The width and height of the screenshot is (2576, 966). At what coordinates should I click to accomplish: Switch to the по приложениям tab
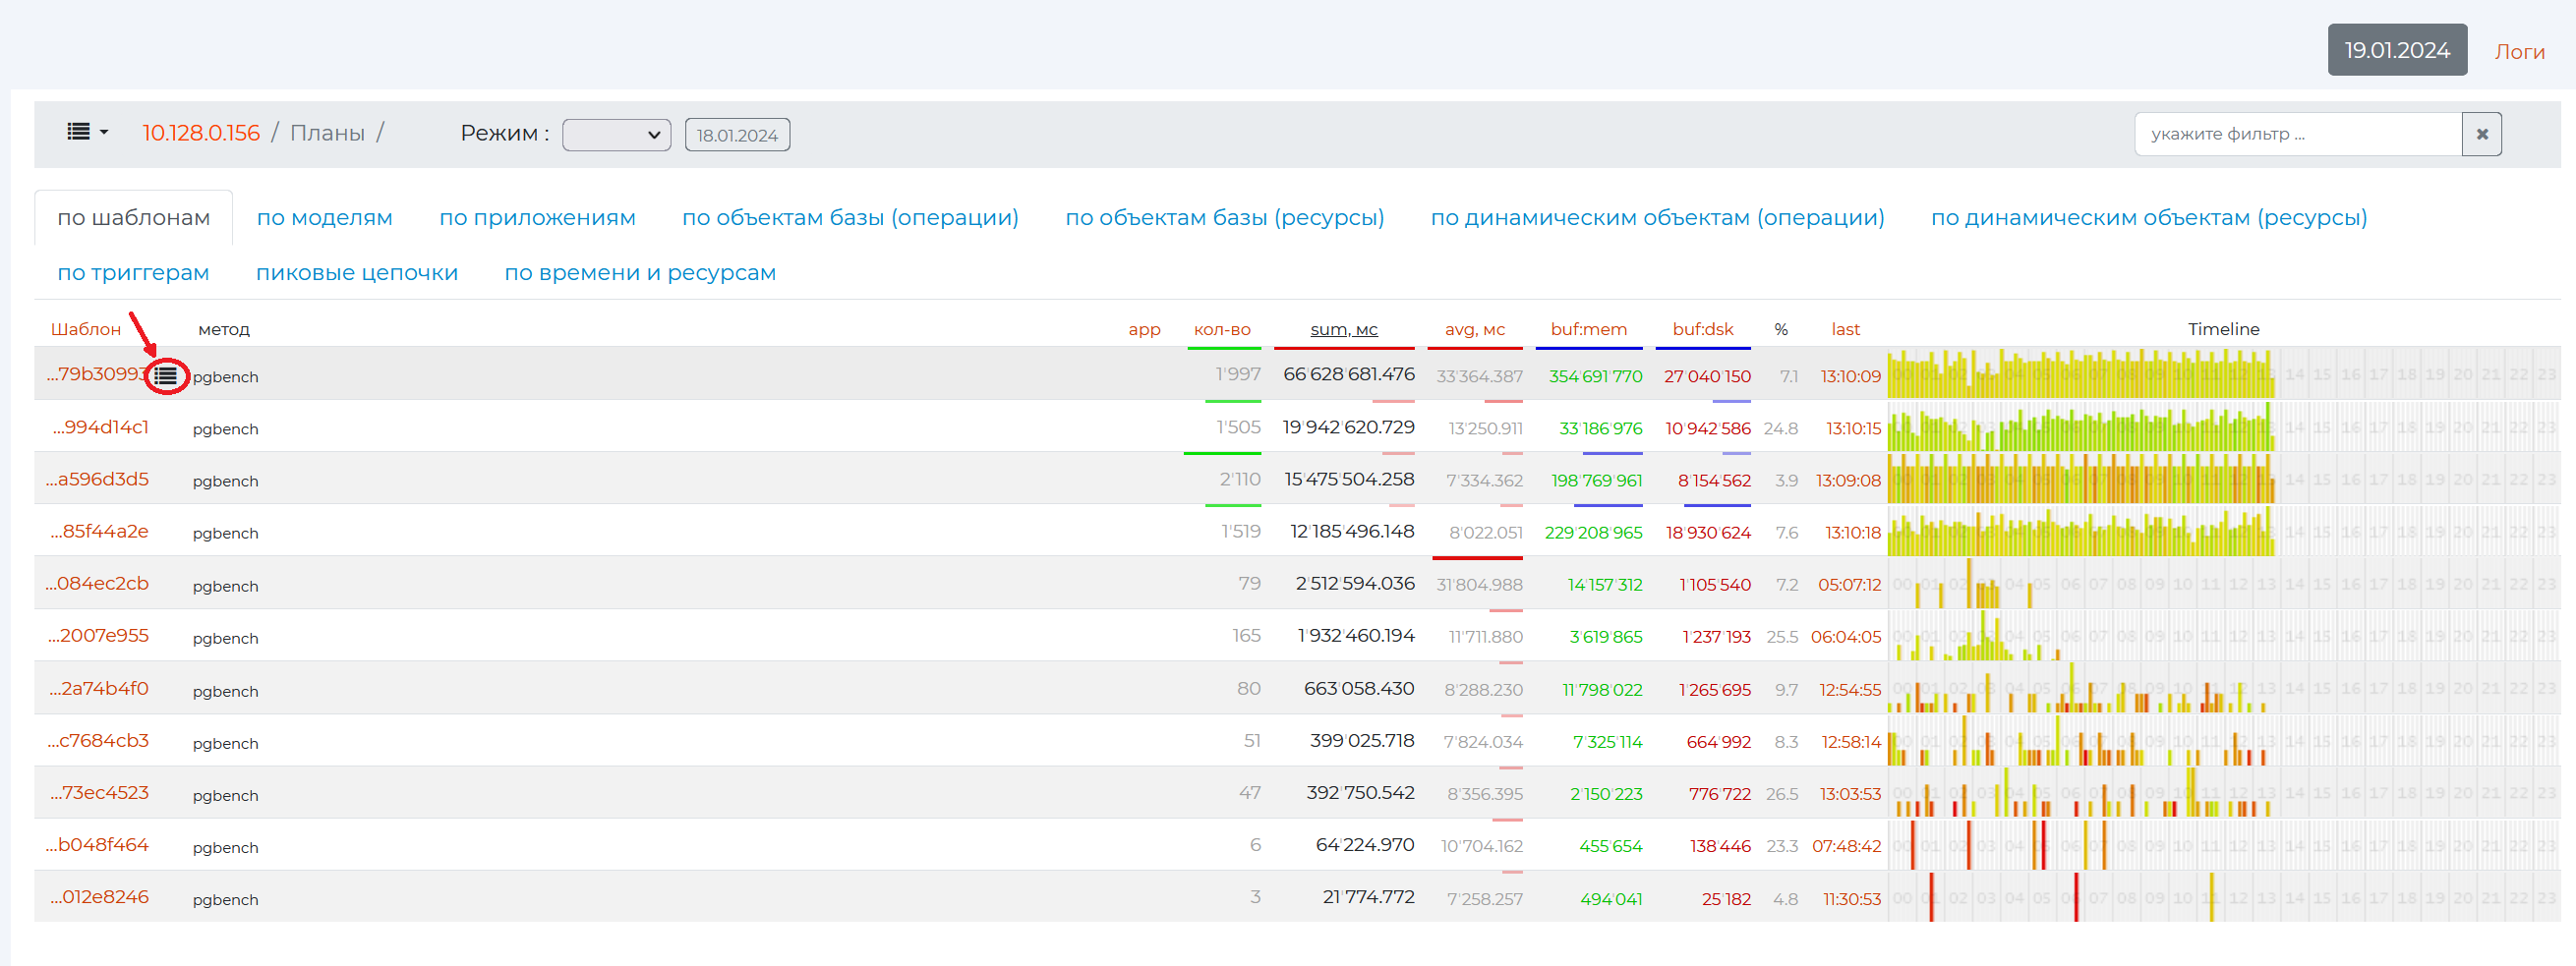pyautogui.click(x=537, y=217)
